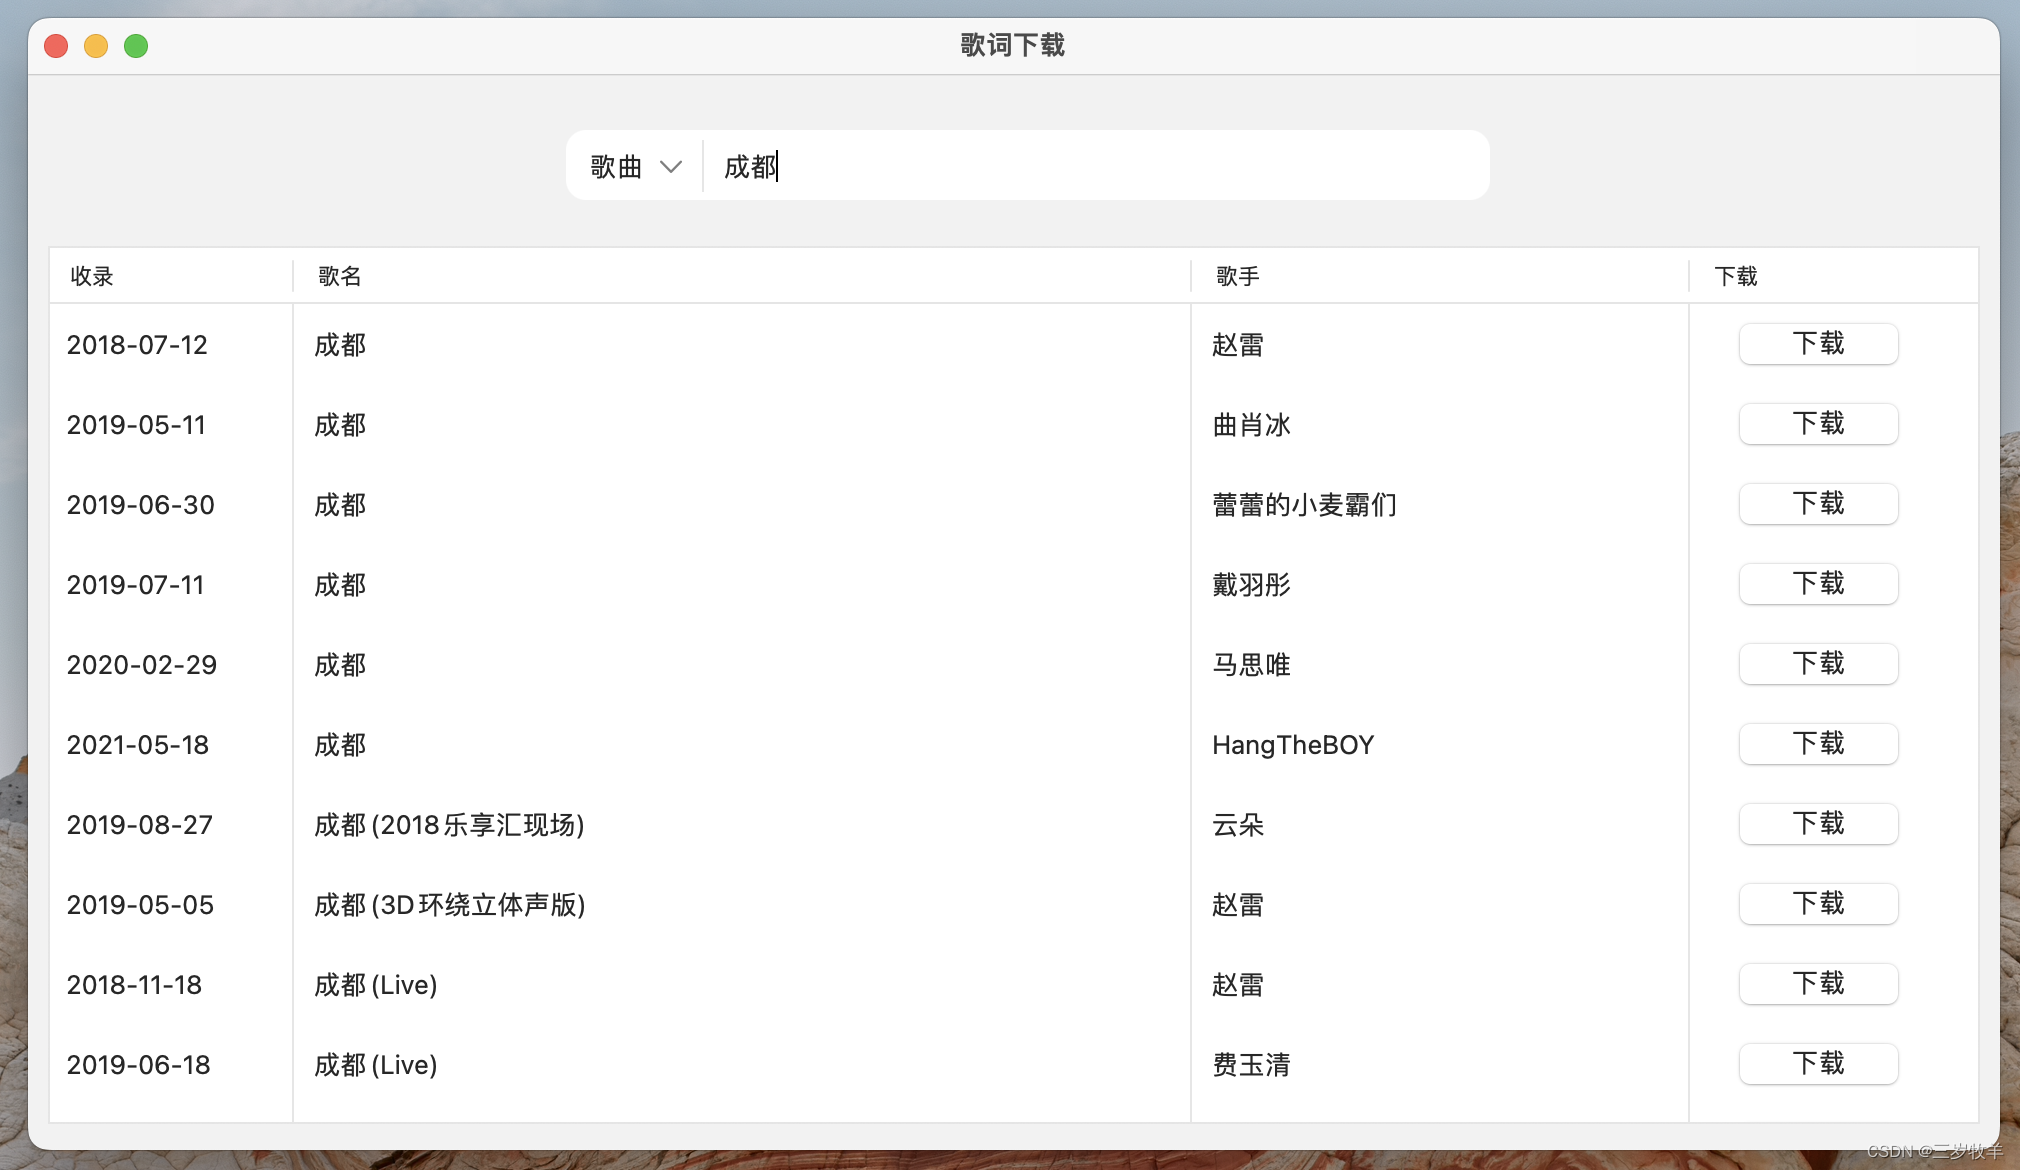
Task: Select the HangTheBOY artist cell
Action: [x=1293, y=745]
